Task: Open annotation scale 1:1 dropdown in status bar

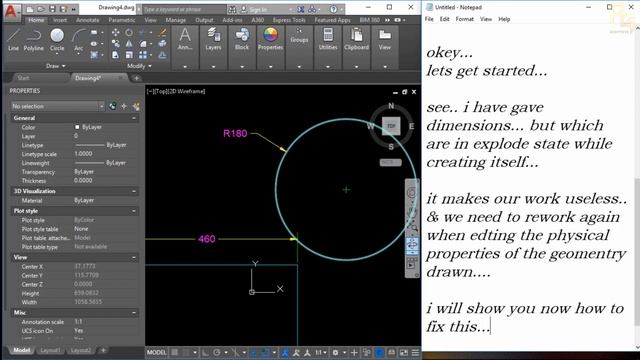Action: pos(321,352)
